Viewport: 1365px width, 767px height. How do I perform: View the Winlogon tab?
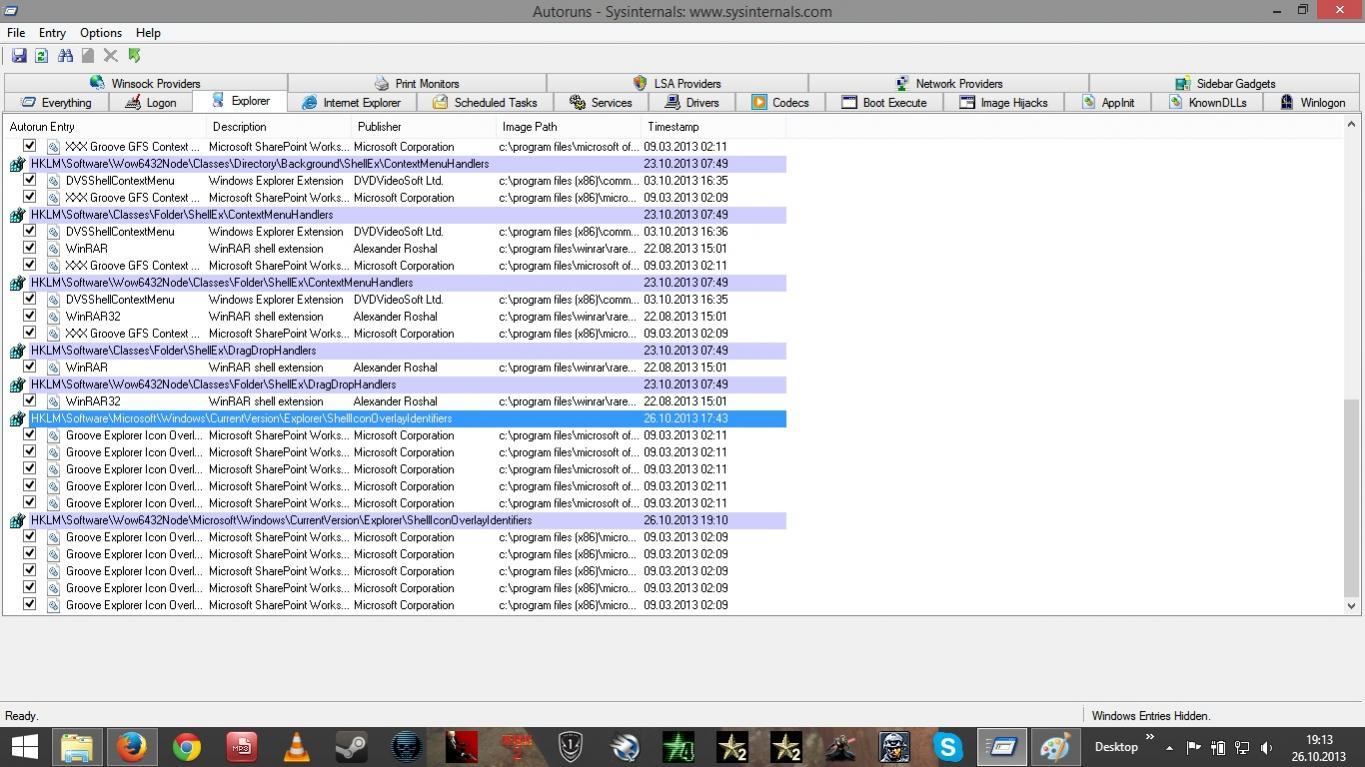point(1312,102)
